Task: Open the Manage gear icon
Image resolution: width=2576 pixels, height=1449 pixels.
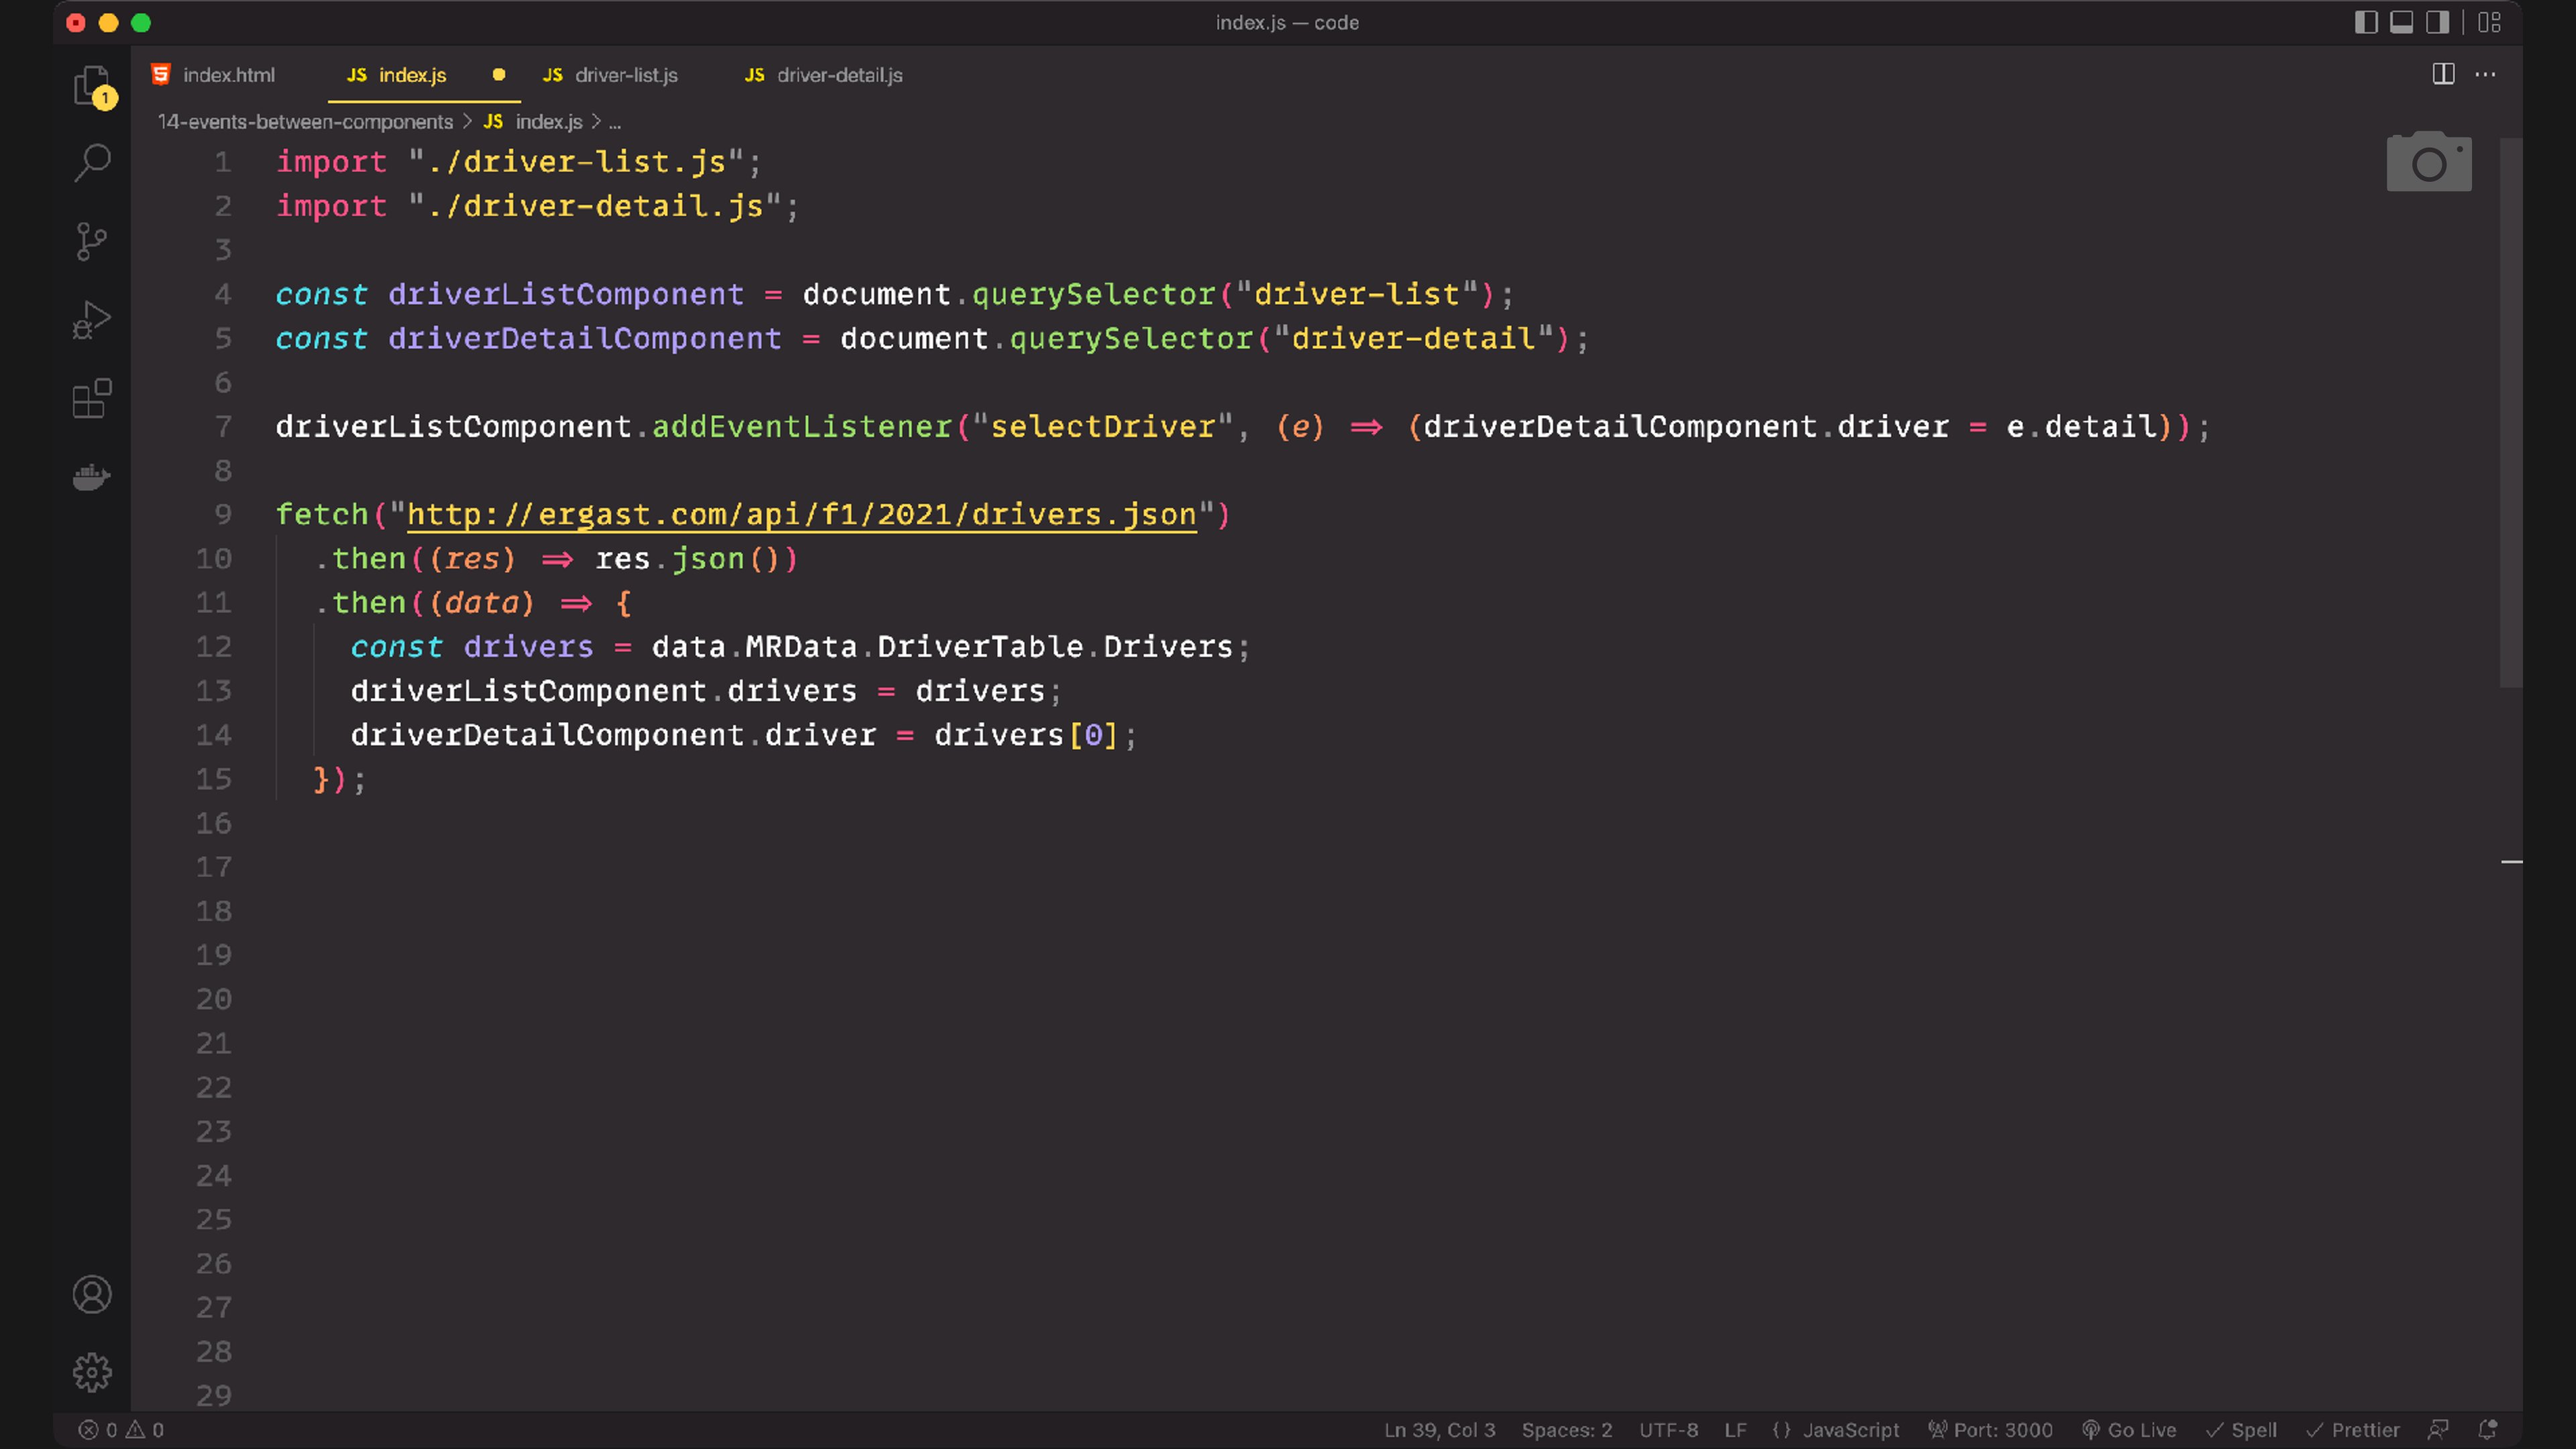Action: pyautogui.click(x=92, y=1373)
